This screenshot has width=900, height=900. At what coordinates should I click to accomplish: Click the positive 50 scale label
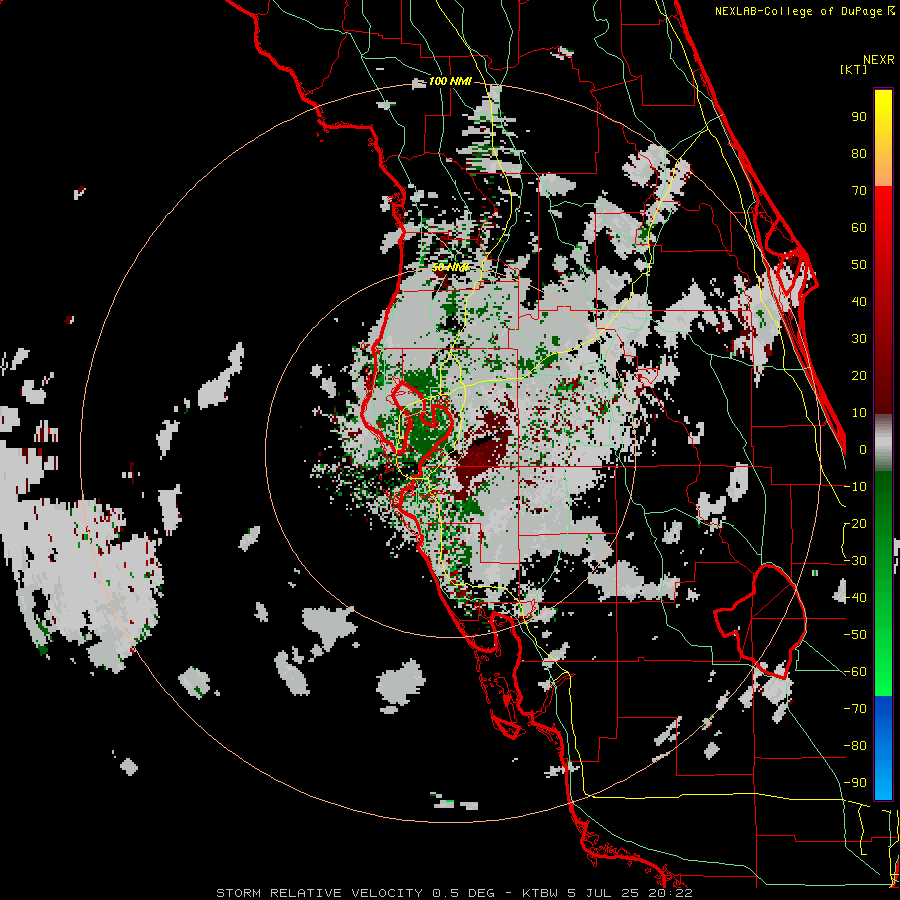859,265
